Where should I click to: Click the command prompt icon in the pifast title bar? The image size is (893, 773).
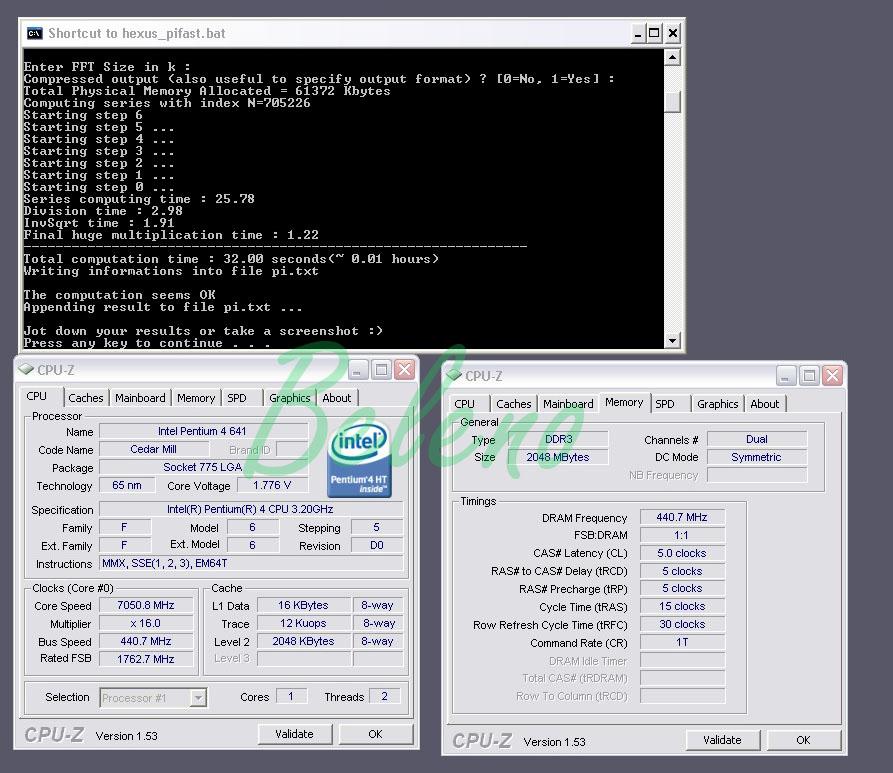click(34, 34)
